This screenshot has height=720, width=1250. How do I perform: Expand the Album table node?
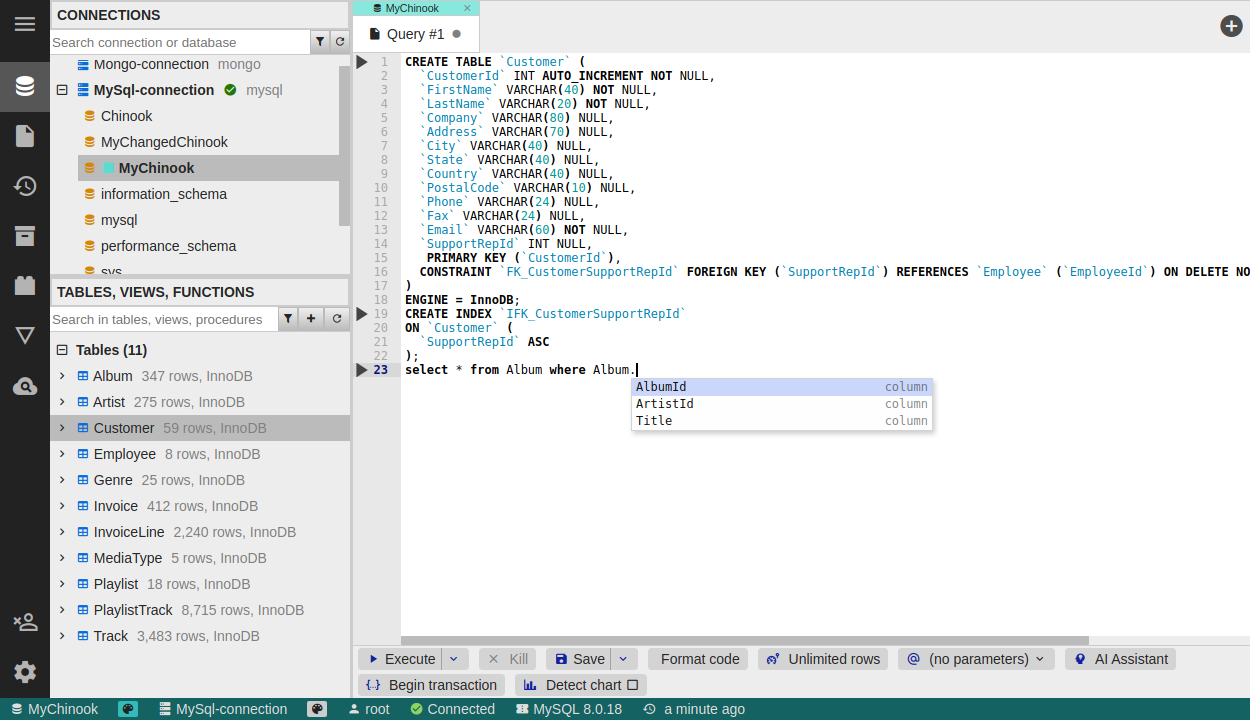(62, 376)
